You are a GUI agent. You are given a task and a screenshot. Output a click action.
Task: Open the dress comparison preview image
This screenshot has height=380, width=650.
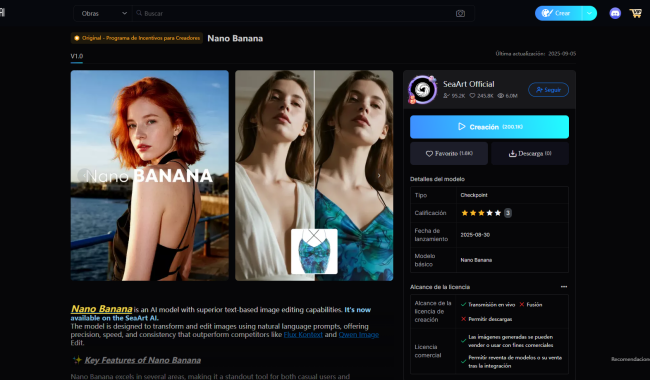click(x=314, y=175)
